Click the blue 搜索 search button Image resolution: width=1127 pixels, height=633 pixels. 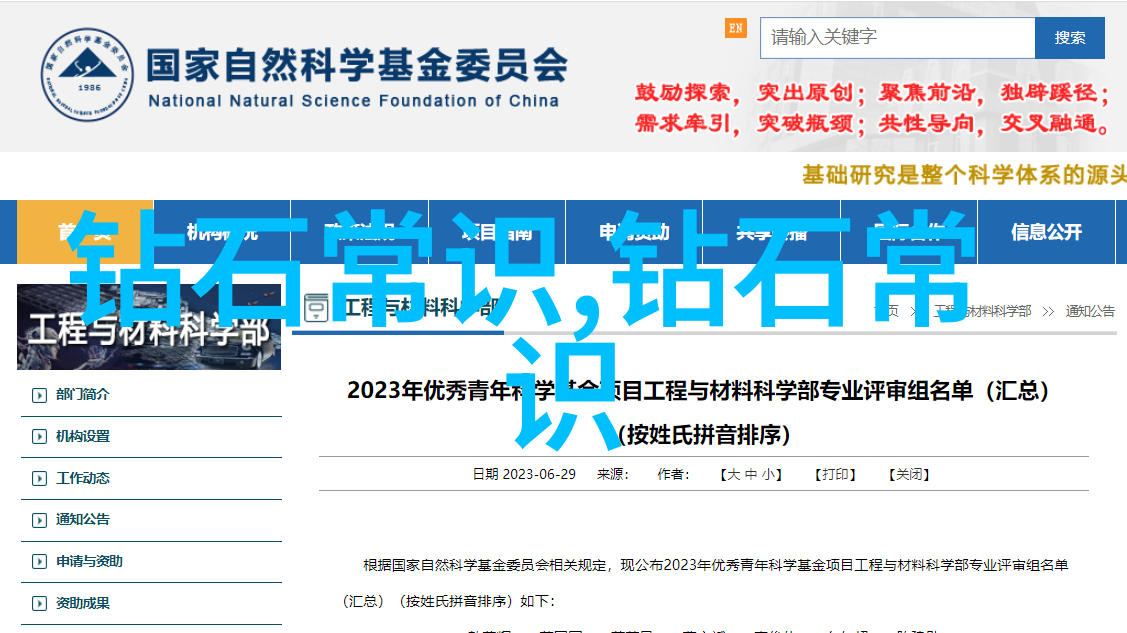point(1070,37)
